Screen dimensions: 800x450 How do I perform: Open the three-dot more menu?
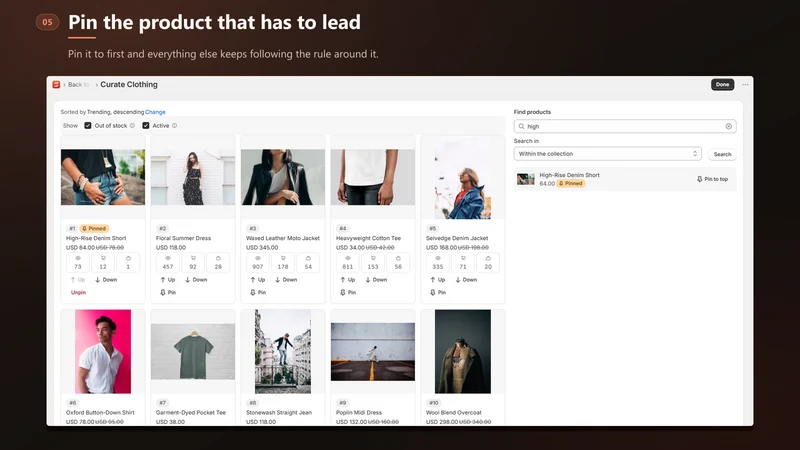pyautogui.click(x=745, y=85)
